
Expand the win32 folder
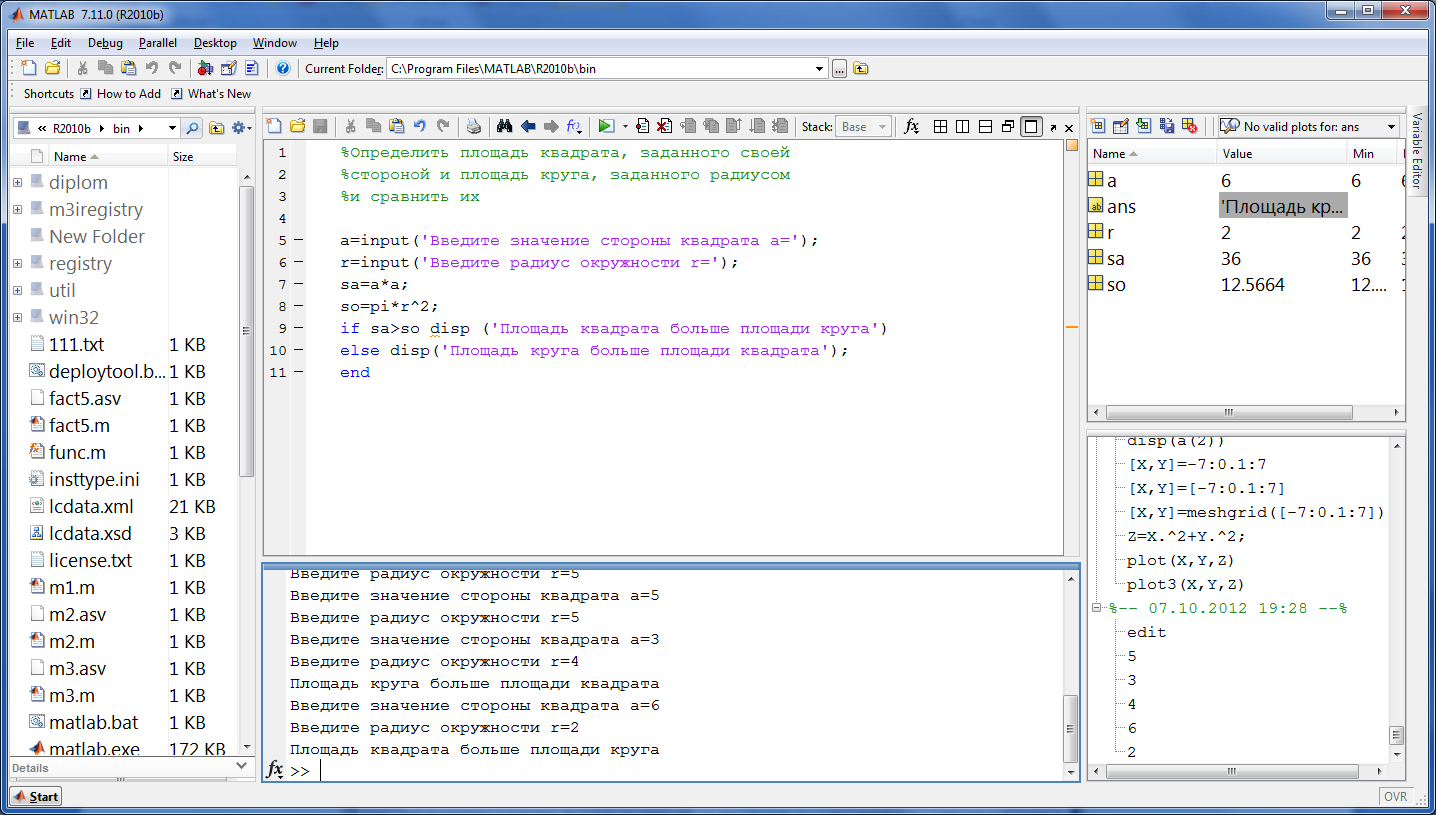point(18,317)
